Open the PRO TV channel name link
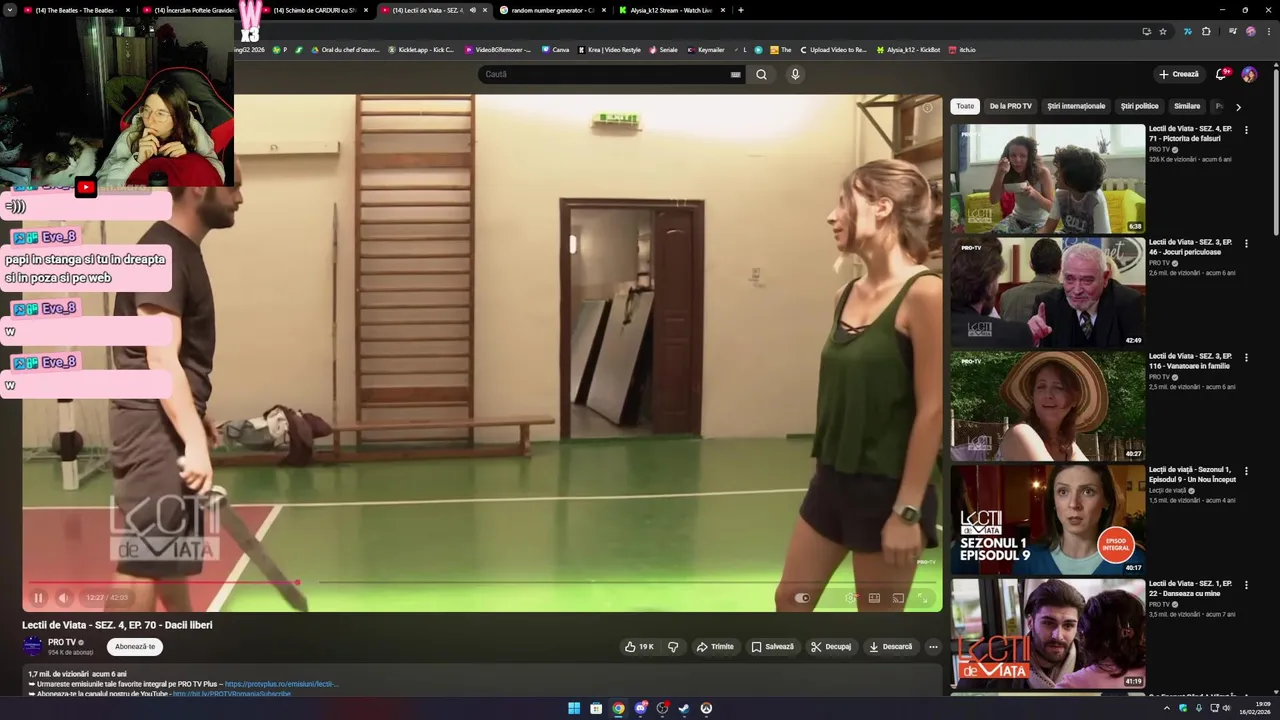The width and height of the screenshot is (1280, 720). click(x=62, y=642)
